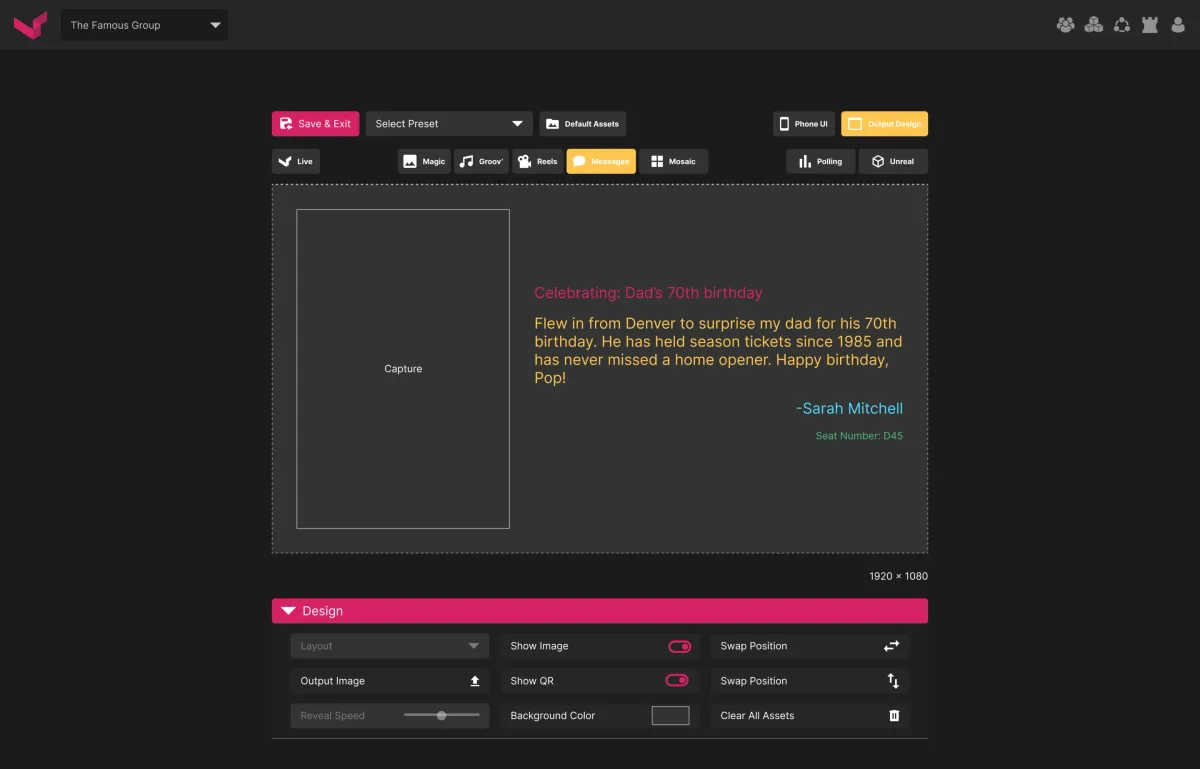Click the "Seat Number: D45" text
This screenshot has width=1200, height=769.
pyautogui.click(x=859, y=436)
